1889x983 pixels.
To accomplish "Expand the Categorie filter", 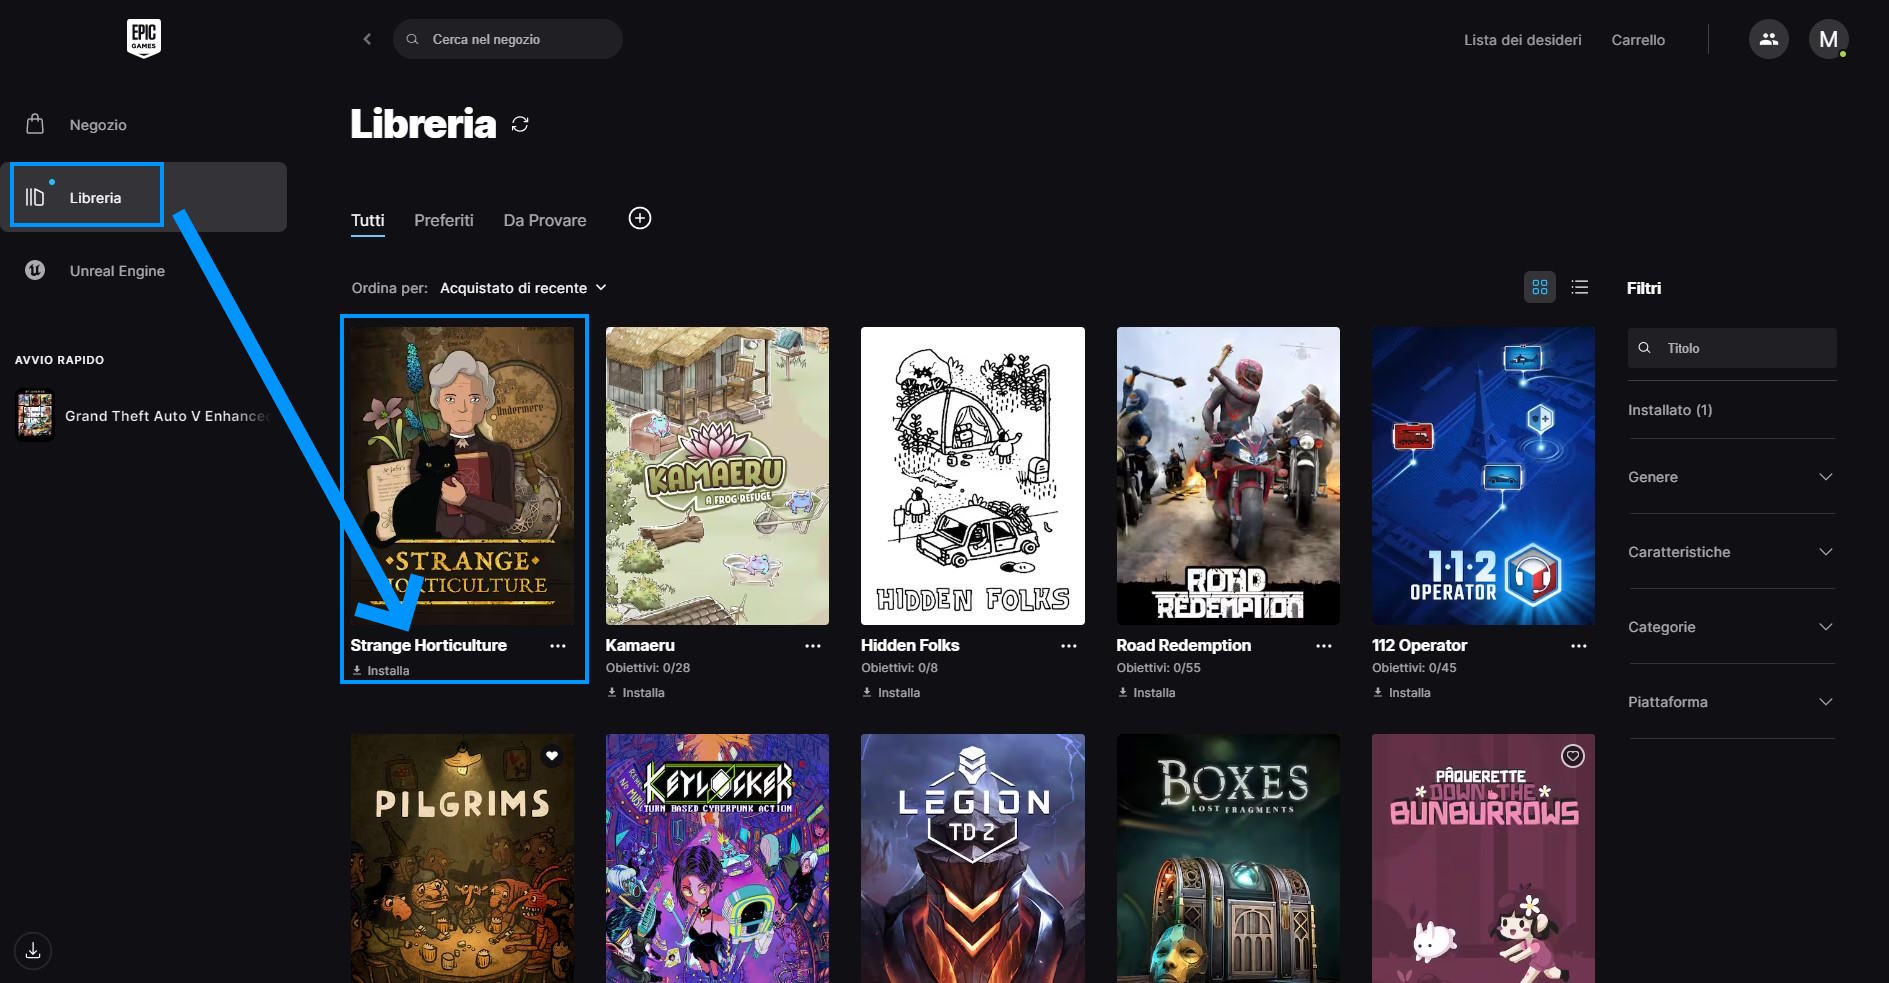I will [1732, 627].
